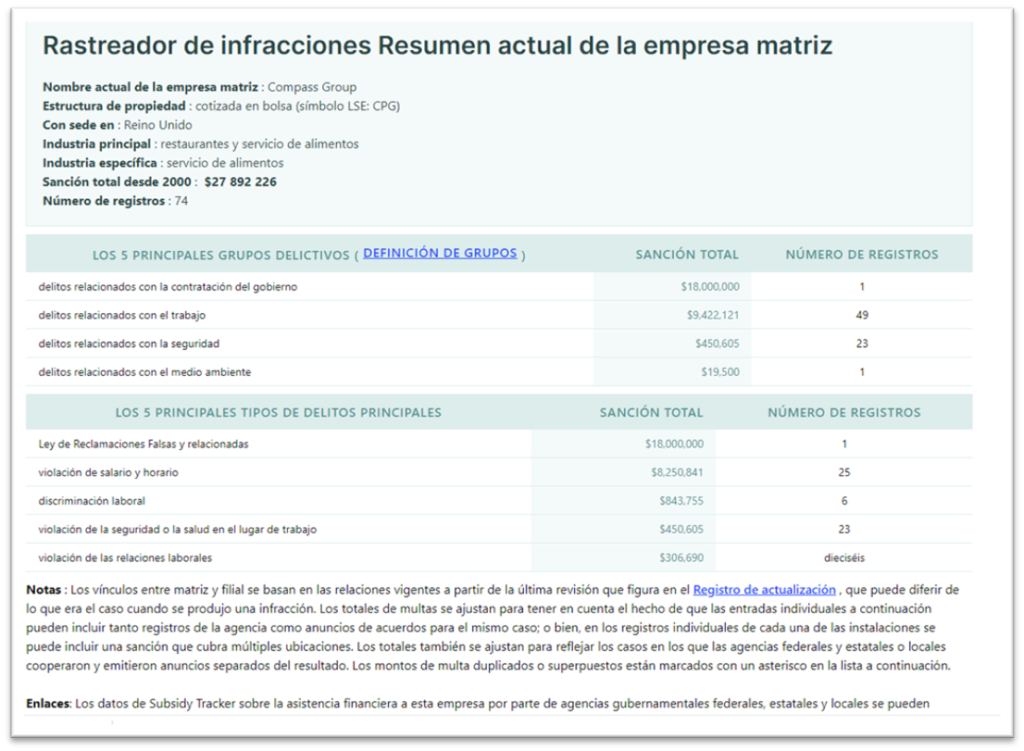Click the 25 records cell

coord(844,472)
